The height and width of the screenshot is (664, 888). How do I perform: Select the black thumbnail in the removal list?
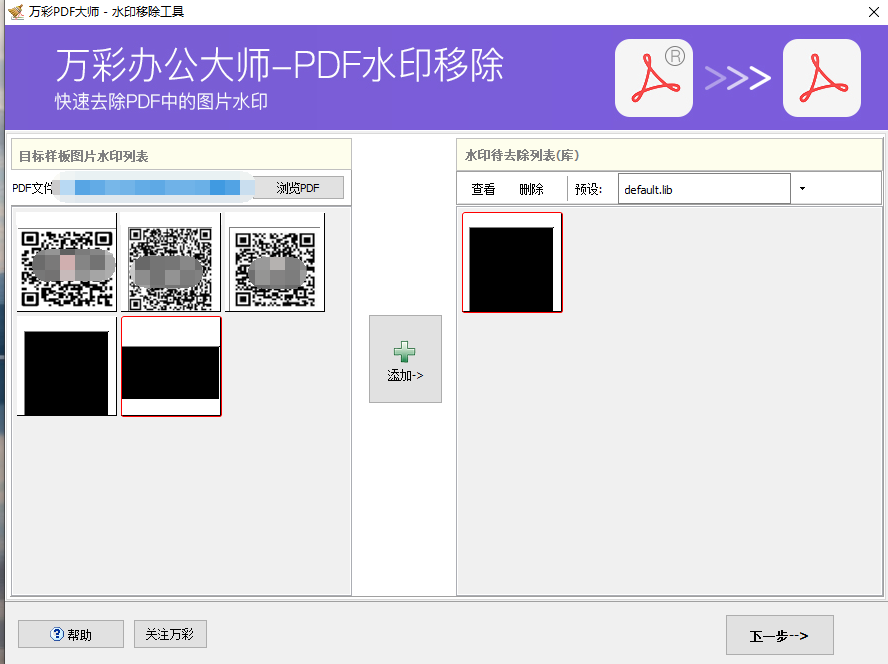tap(512, 262)
